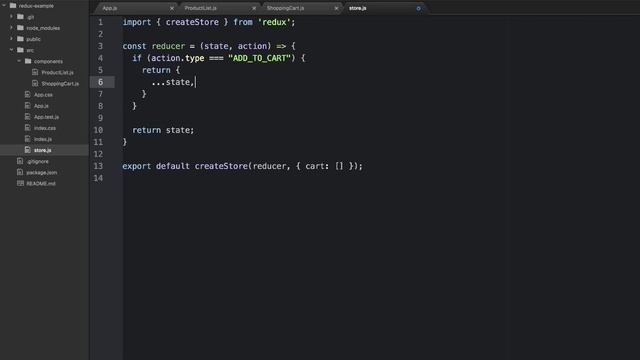Click line number 1 in gutter
The image size is (640, 360).
click(x=100, y=22)
